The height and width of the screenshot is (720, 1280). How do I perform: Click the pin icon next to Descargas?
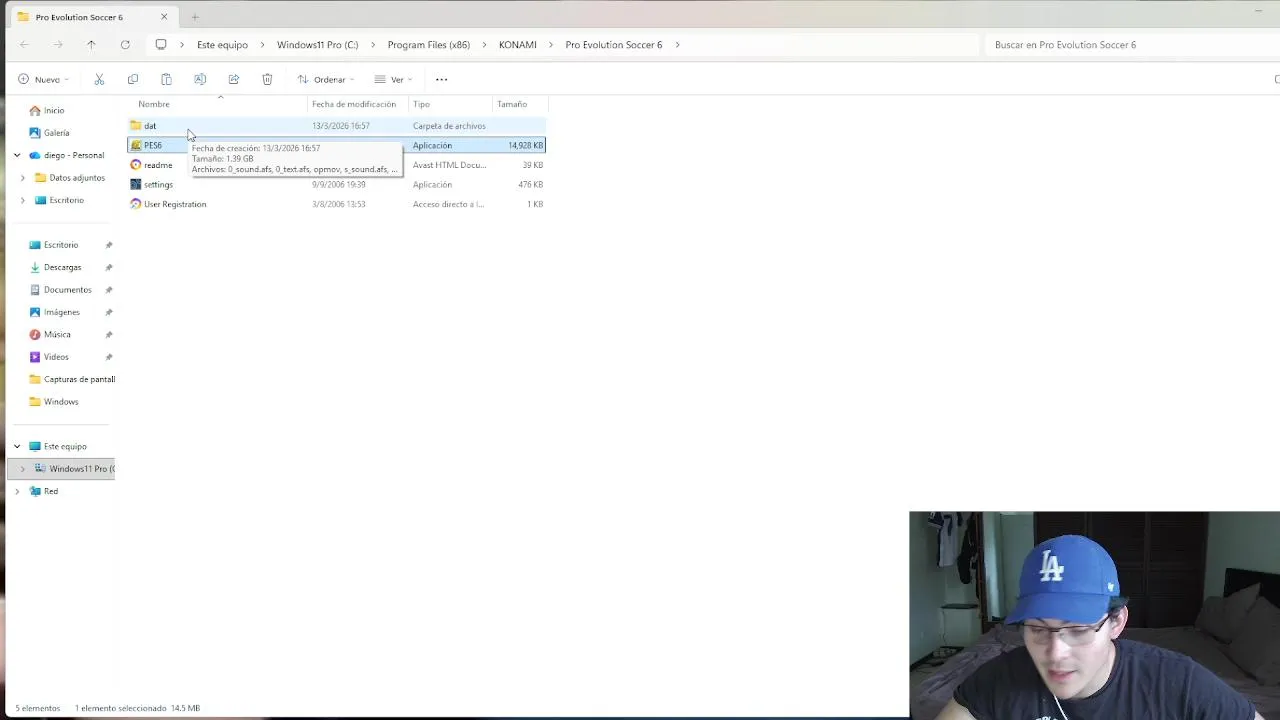(x=109, y=267)
